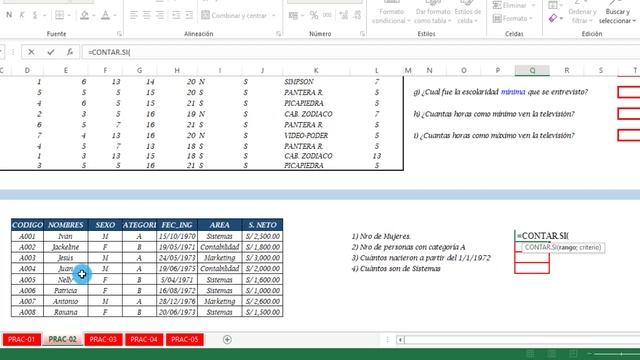This screenshot has height=360, width=640.
Task: Align text left in cell
Action: point(133,16)
